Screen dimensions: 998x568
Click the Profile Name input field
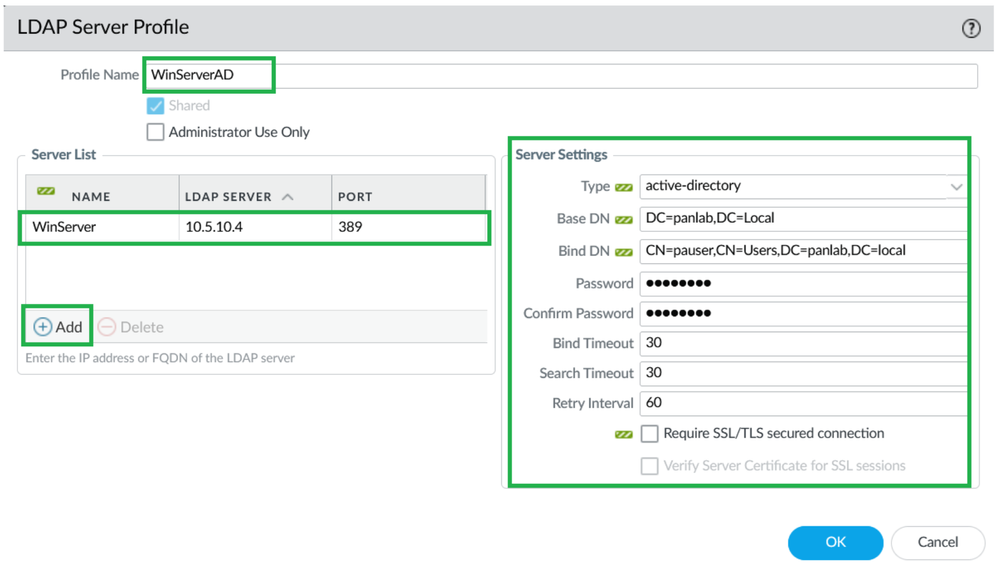560,75
